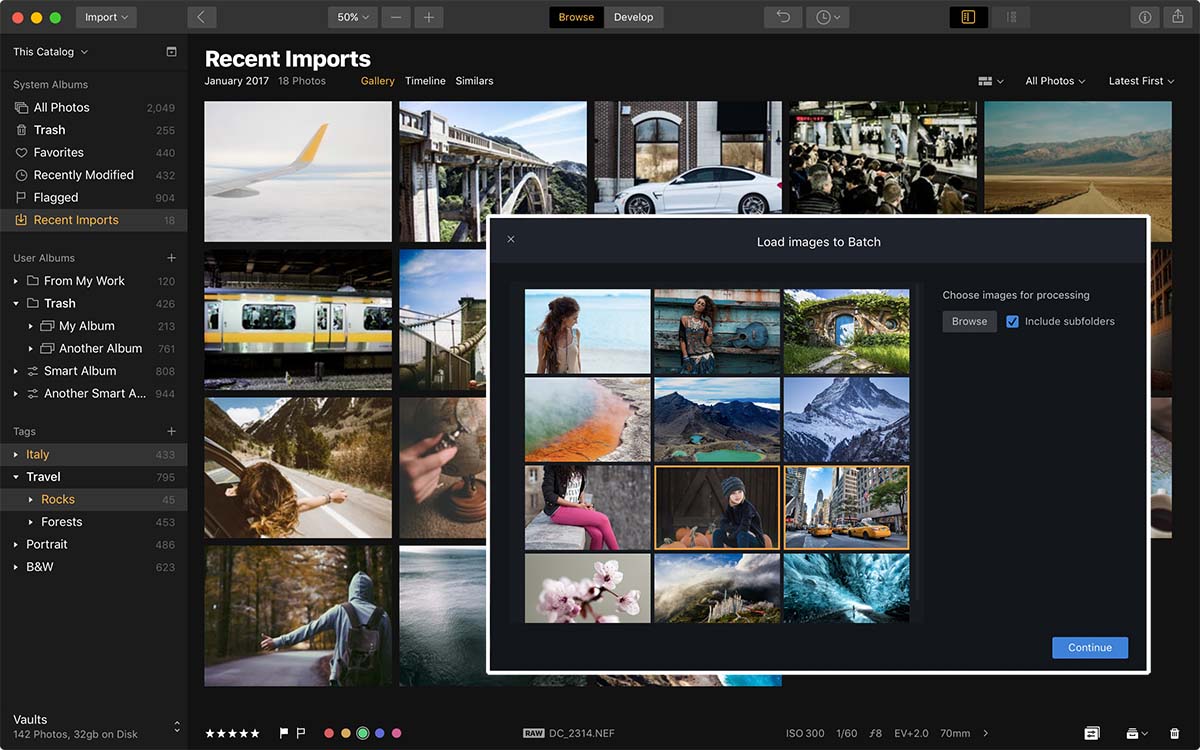Add a new user album with plus
Viewport: 1200px width, 750px height.
tap(171, 258)
